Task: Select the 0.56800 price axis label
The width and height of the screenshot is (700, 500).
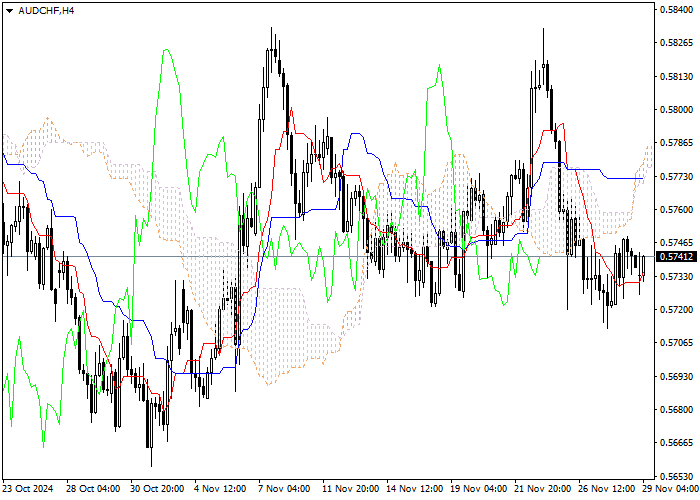Action: click(676, 410)
